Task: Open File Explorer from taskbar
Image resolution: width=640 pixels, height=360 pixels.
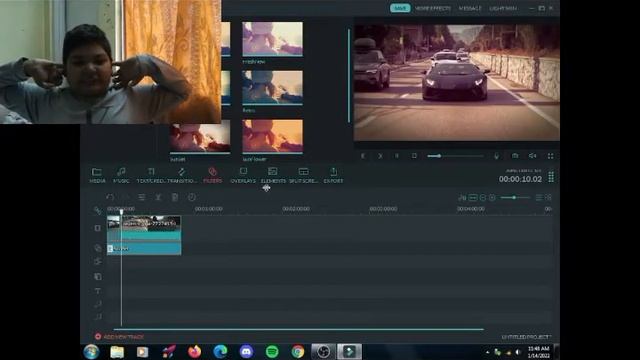Action: tap(117, 352)
